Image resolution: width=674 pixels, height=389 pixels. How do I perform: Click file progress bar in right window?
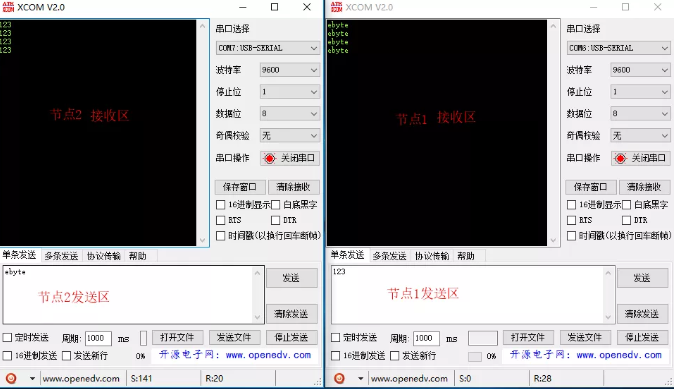tap(475, 356)
